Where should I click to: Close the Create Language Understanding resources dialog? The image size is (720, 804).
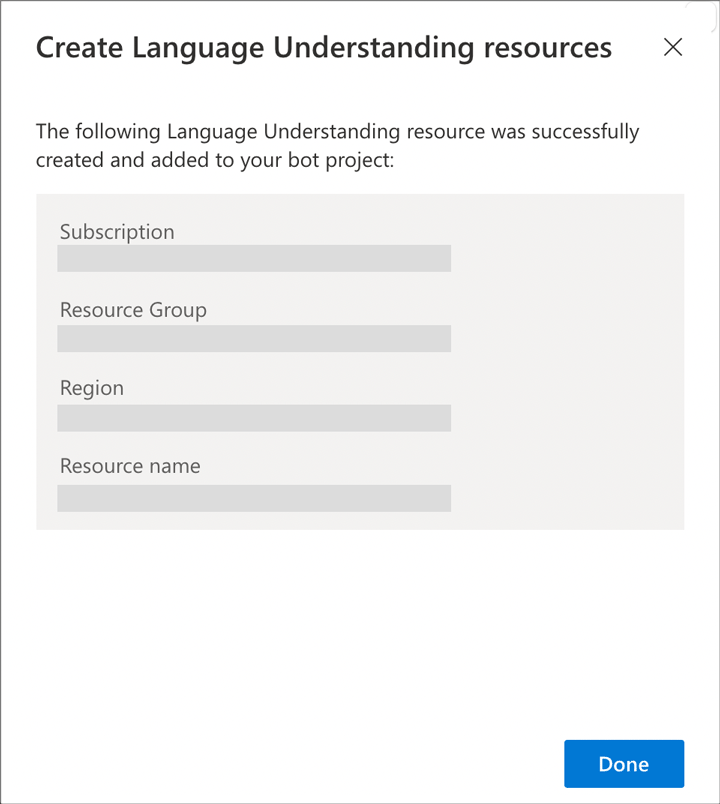click(672, 47)
